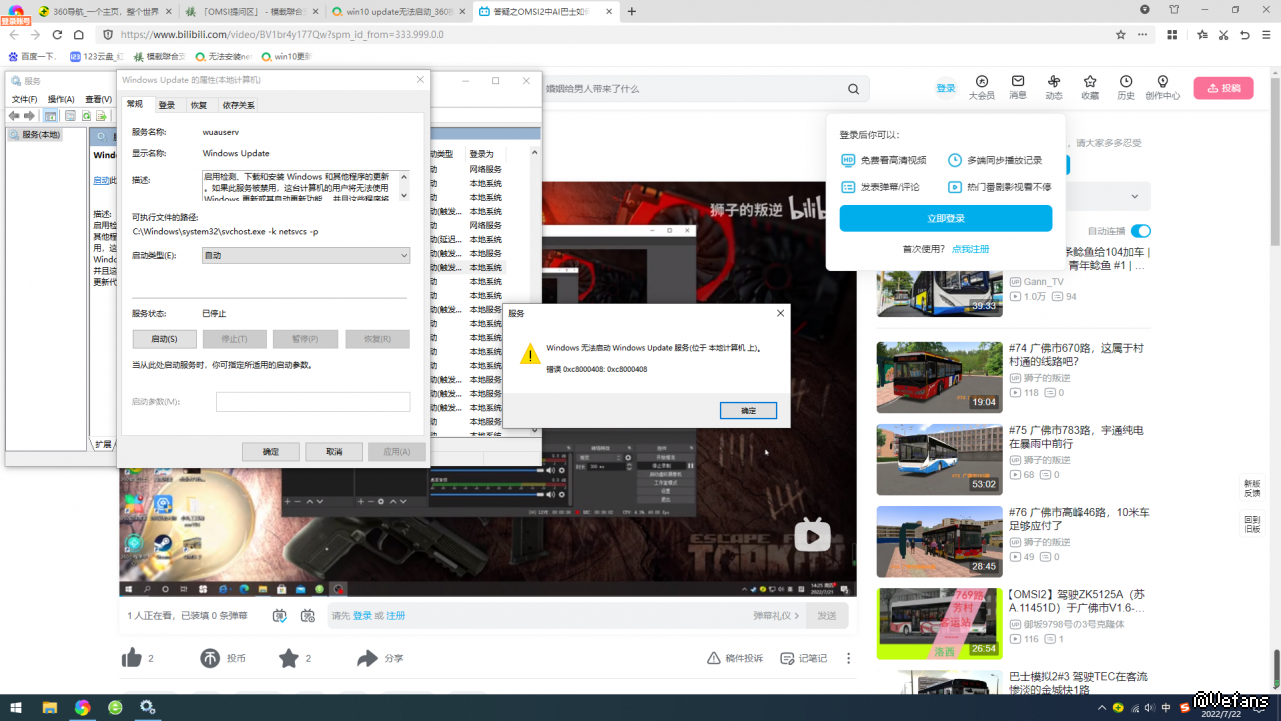This screenshot has width=1281, height=721.
Task: Open the 启动类型 startup type dropdown
Action: point(306,256)
